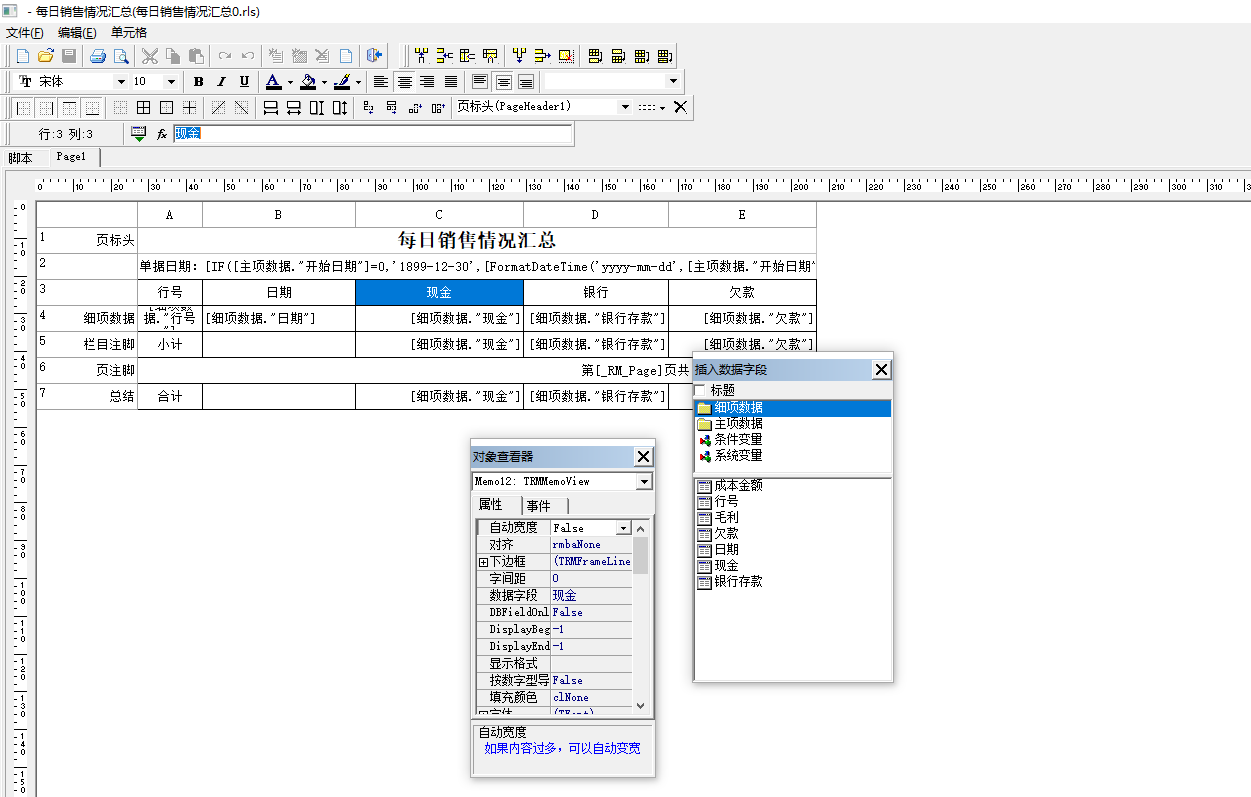This screenshot has width=1251, height=797.
Task: Open the 页标头(PageHeader1) band dropdown
Action: pos(625,107)
